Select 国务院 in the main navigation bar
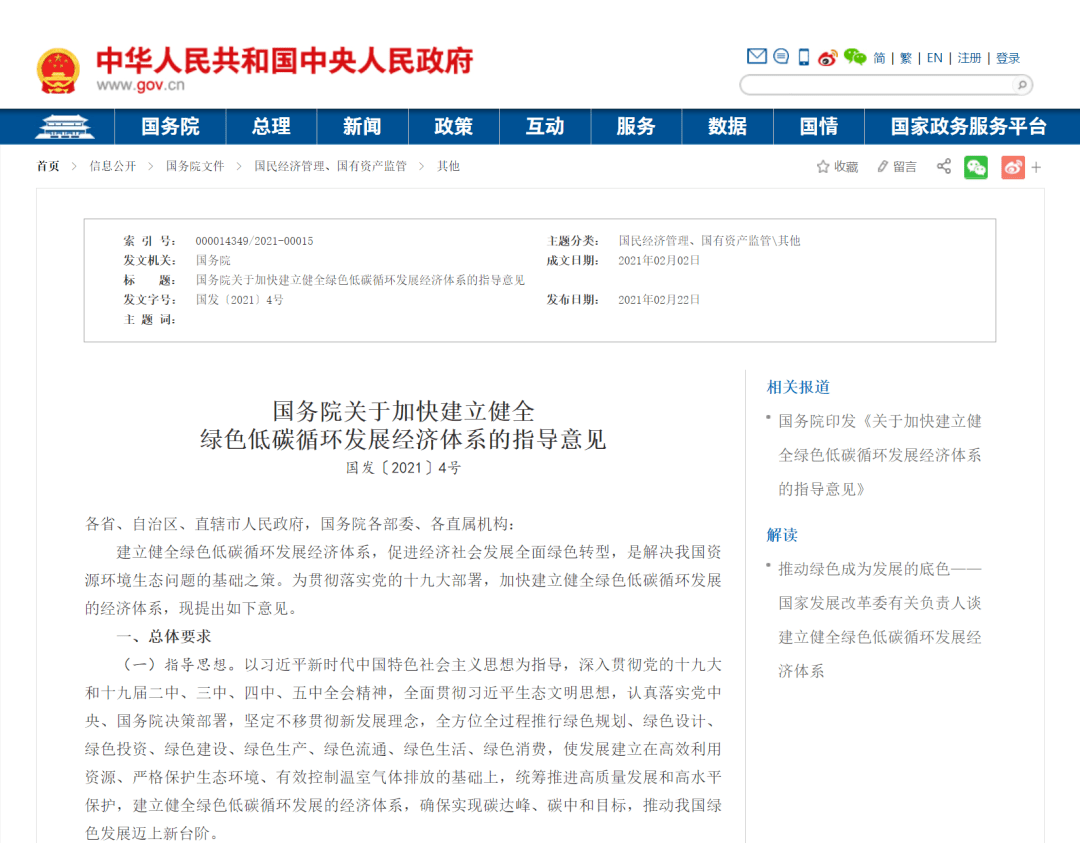Image resolution: width=1080 pixels, height=843 pixels. [x=170, y=127]
